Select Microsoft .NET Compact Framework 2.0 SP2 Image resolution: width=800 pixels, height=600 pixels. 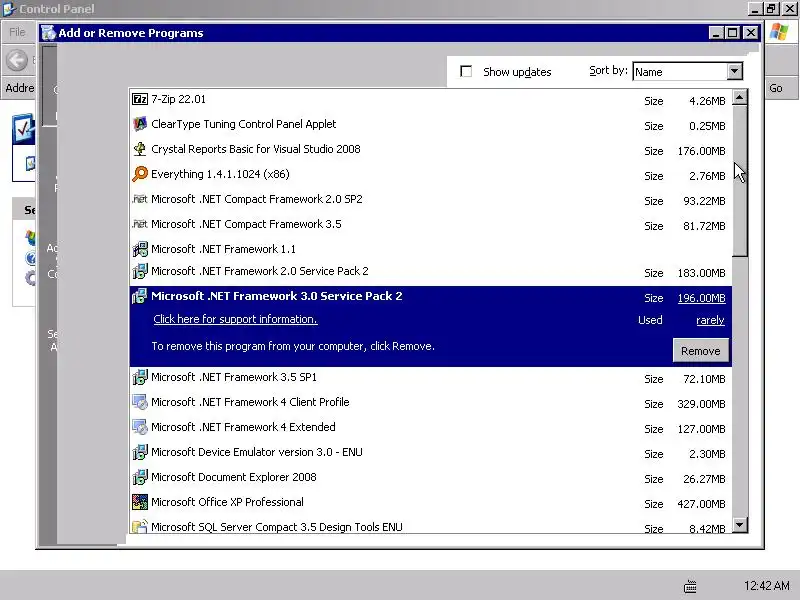(431, 199)
